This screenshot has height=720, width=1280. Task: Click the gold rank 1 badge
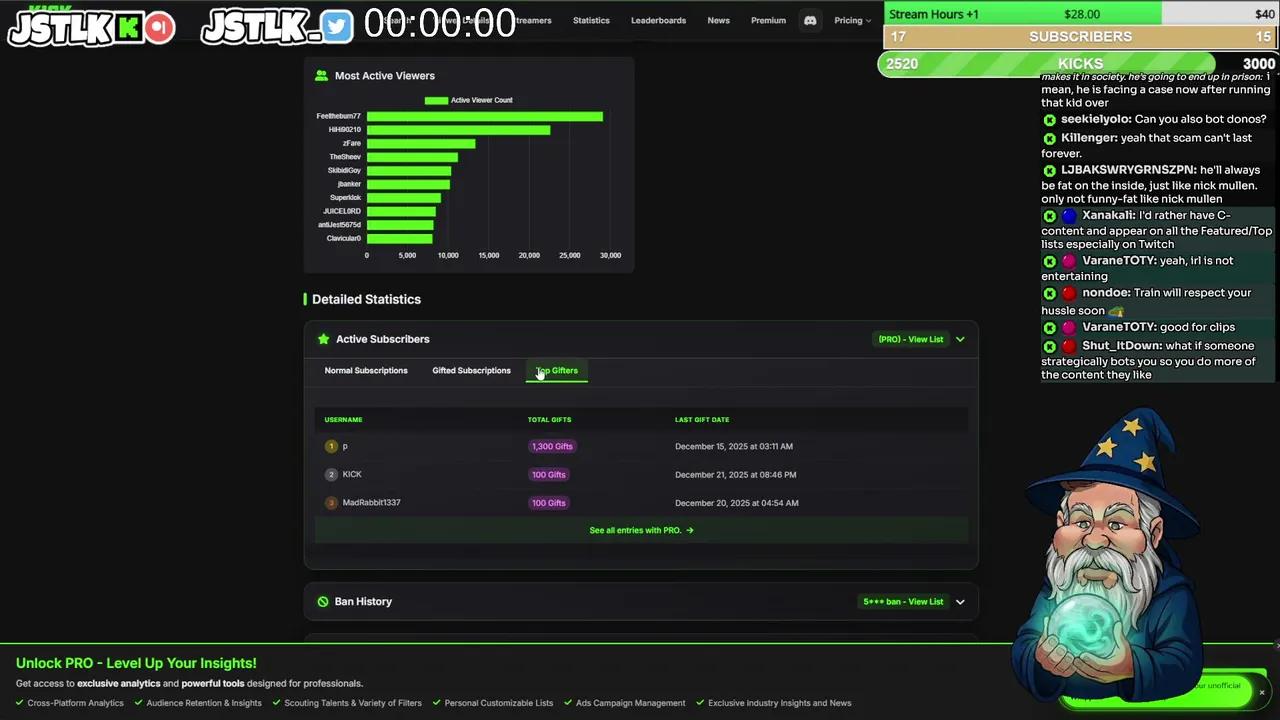[x=331, y=446]
